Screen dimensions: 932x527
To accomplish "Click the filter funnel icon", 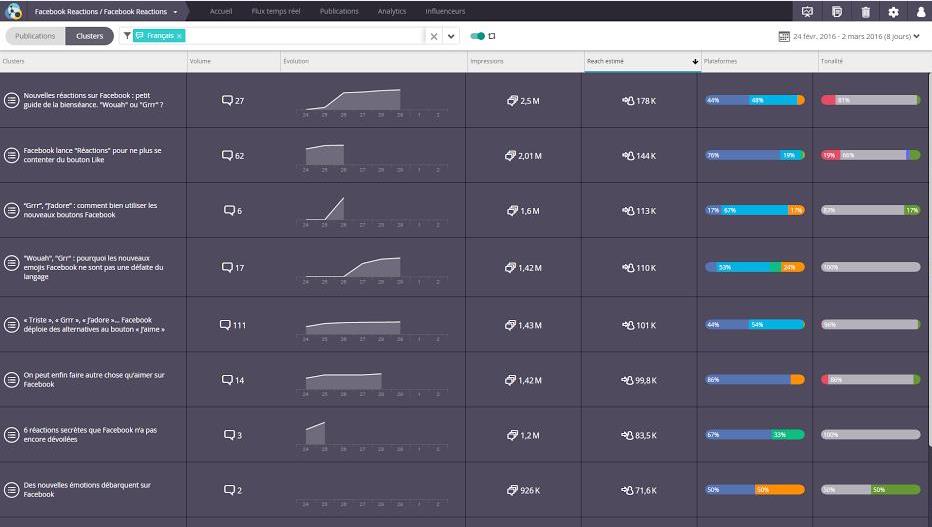I will [x=126, y=36].
